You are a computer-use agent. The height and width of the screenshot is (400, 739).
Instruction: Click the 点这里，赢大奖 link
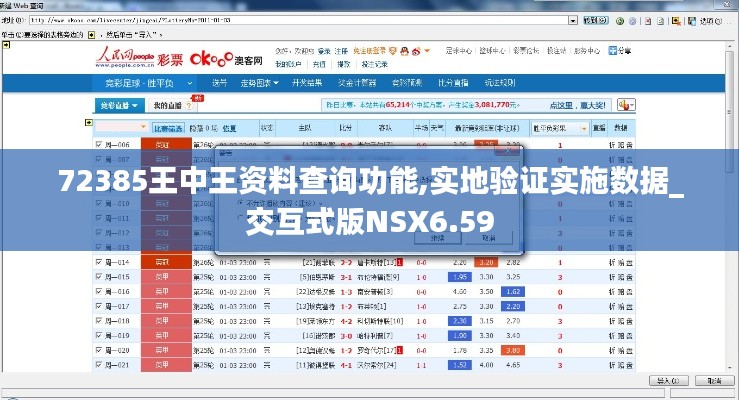click(x=577, y=105)
